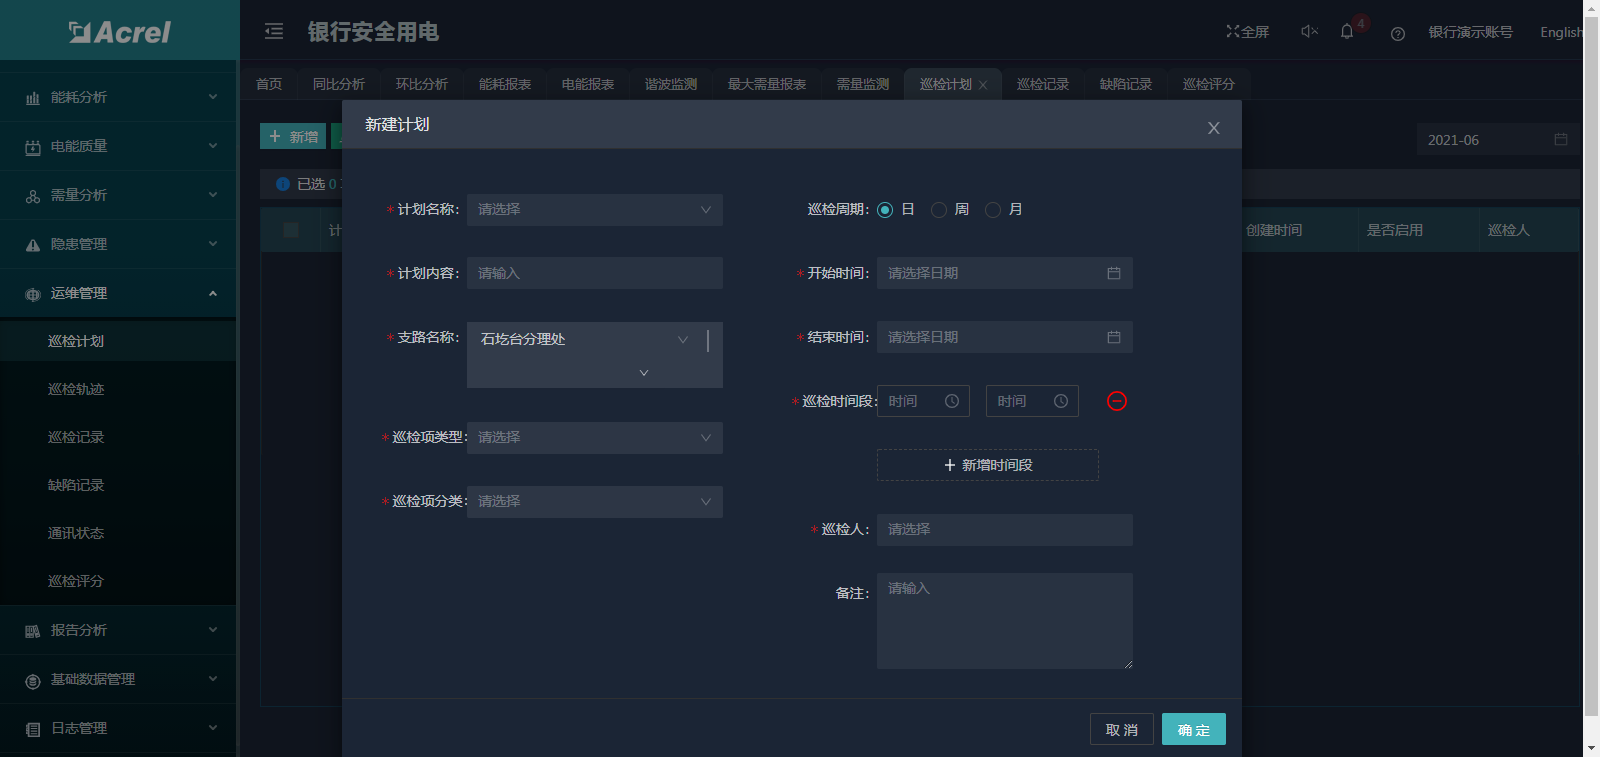The image size is (1600, 757).
Task: Expand the 能耗分析 sidebar menu
Action: [118, 97]
